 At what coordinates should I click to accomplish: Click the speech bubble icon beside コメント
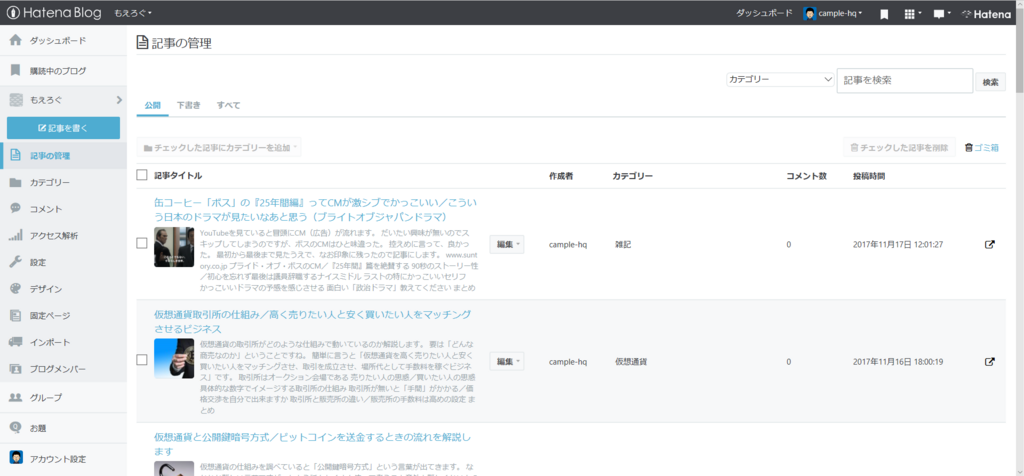pyautogui.click(x=16, y=208)
